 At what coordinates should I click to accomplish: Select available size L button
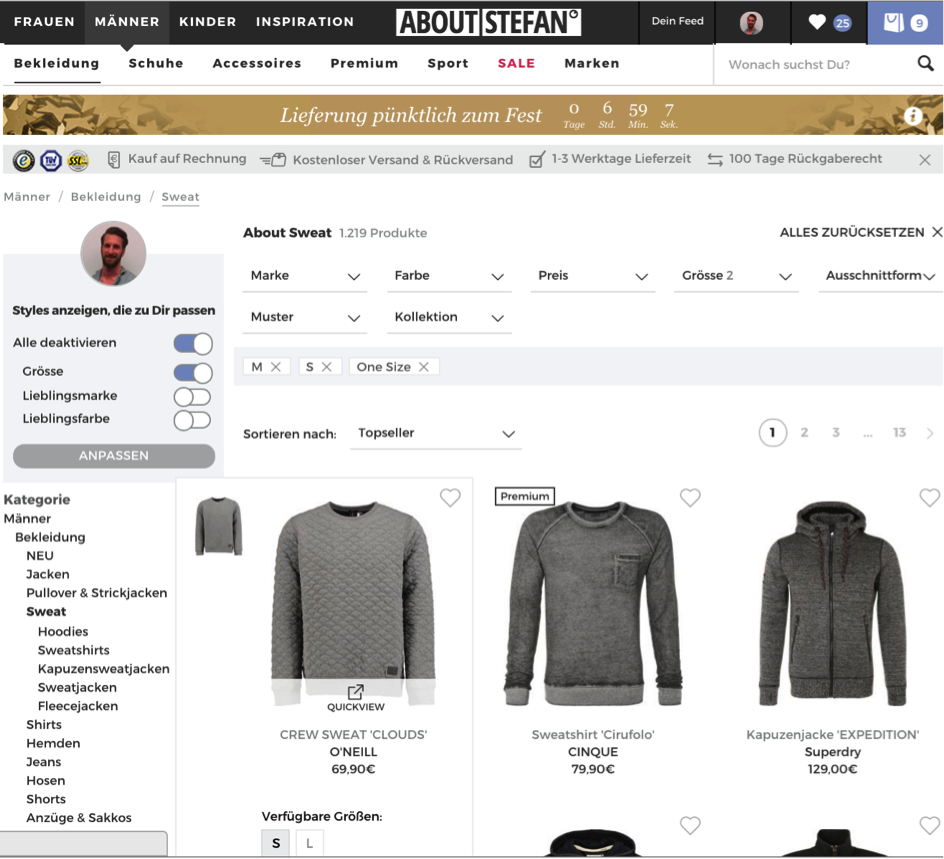point(309,843)
